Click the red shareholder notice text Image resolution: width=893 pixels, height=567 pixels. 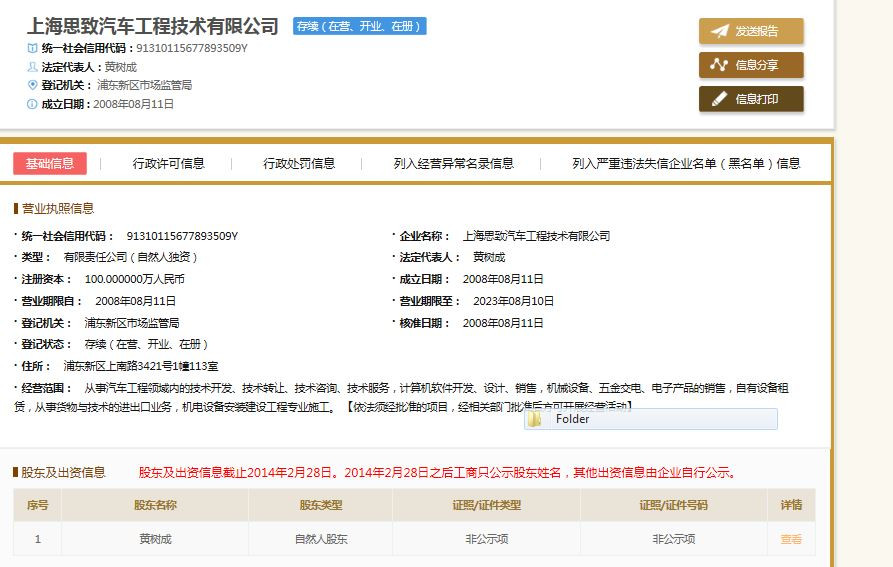pyautogui.click(x=439, y=472)
